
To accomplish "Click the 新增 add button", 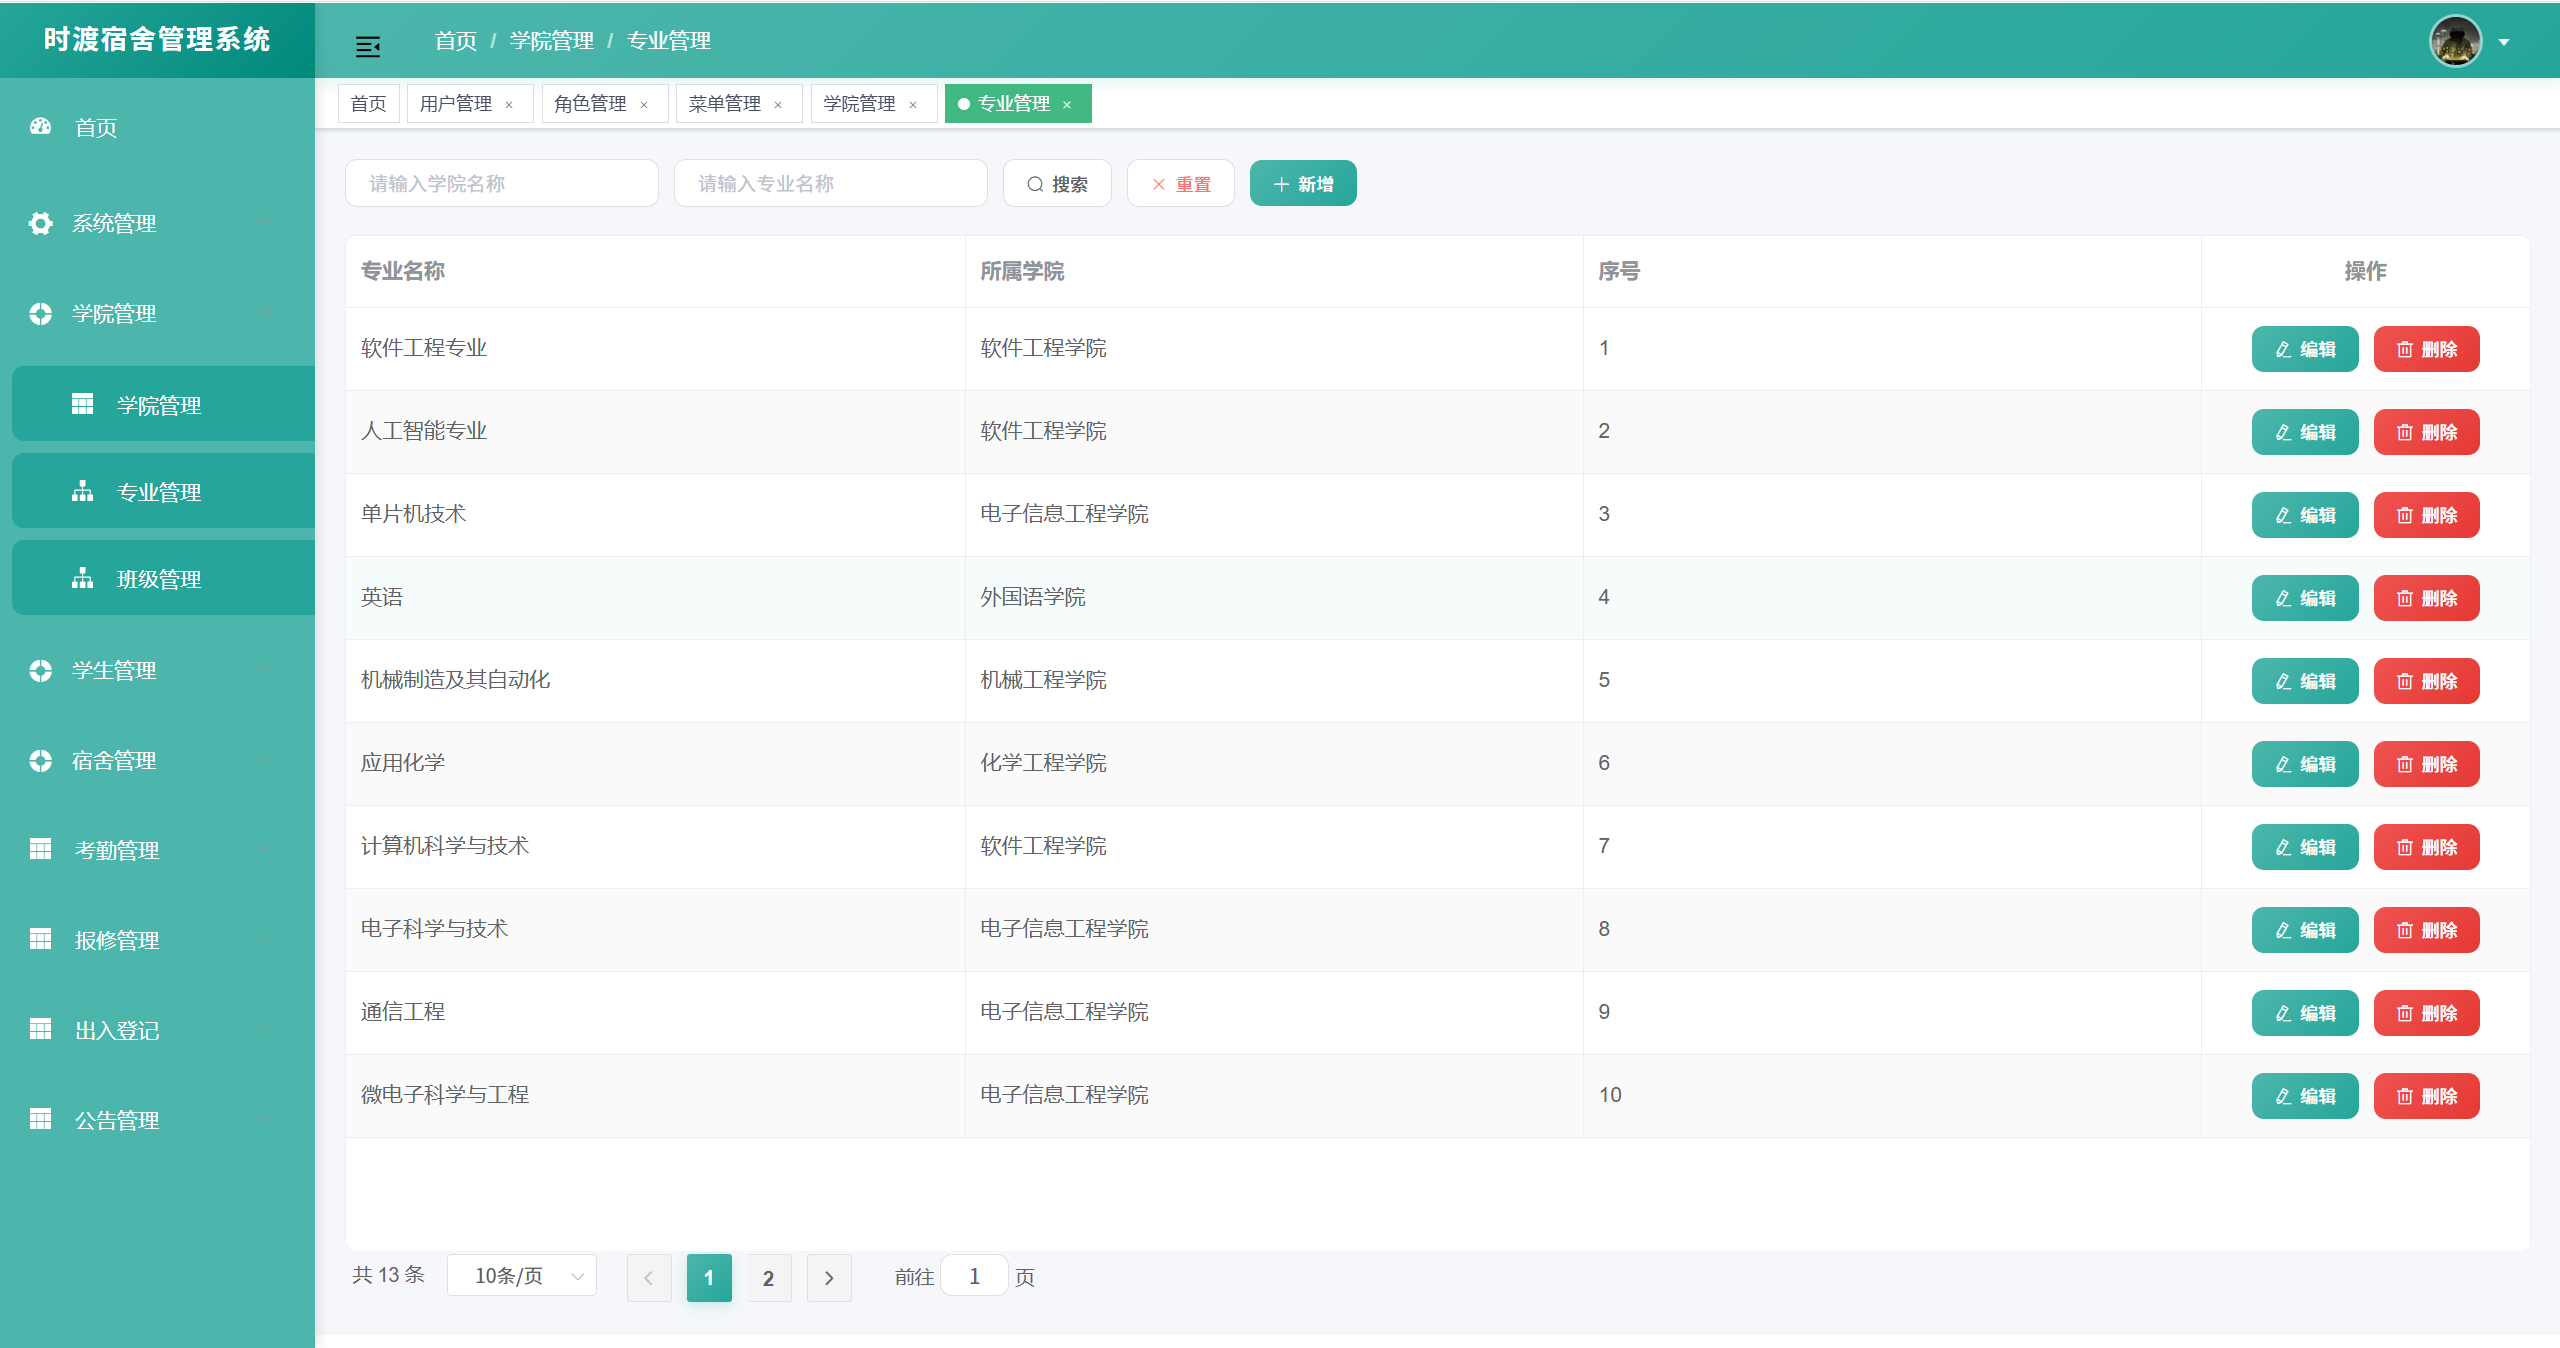I will [1303, 184].
